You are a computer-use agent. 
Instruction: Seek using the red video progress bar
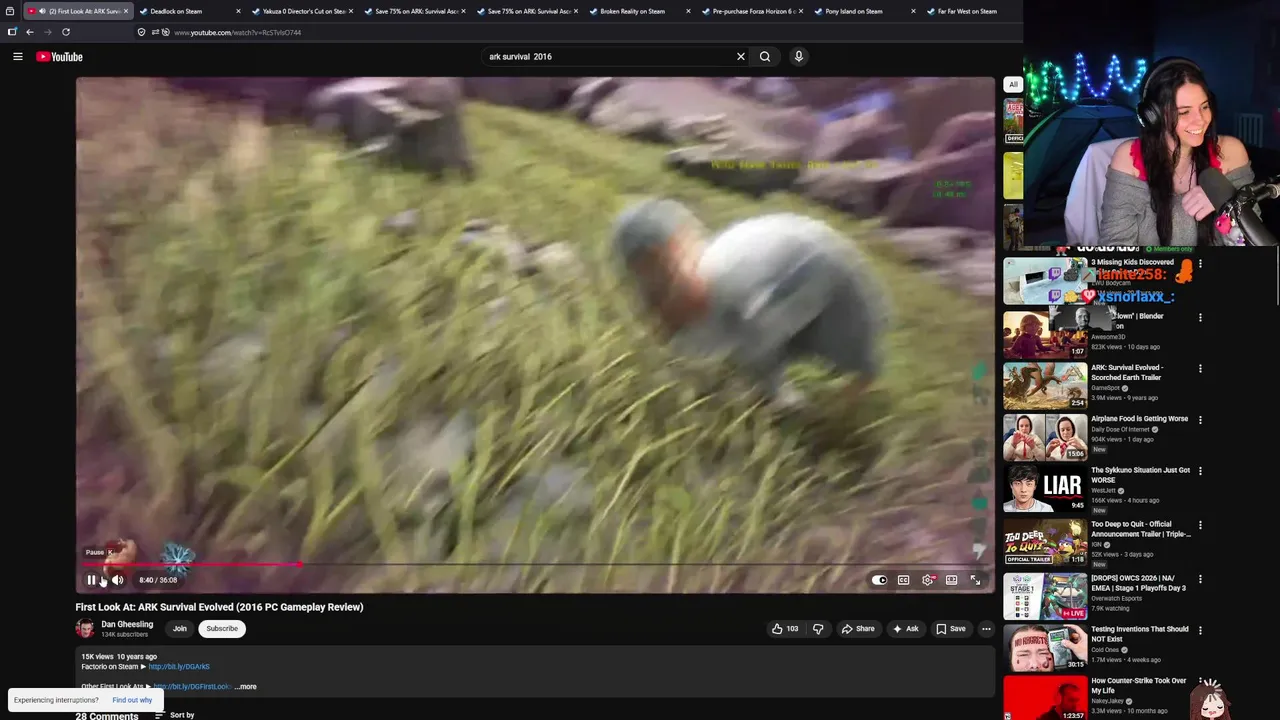coord(536,565)
